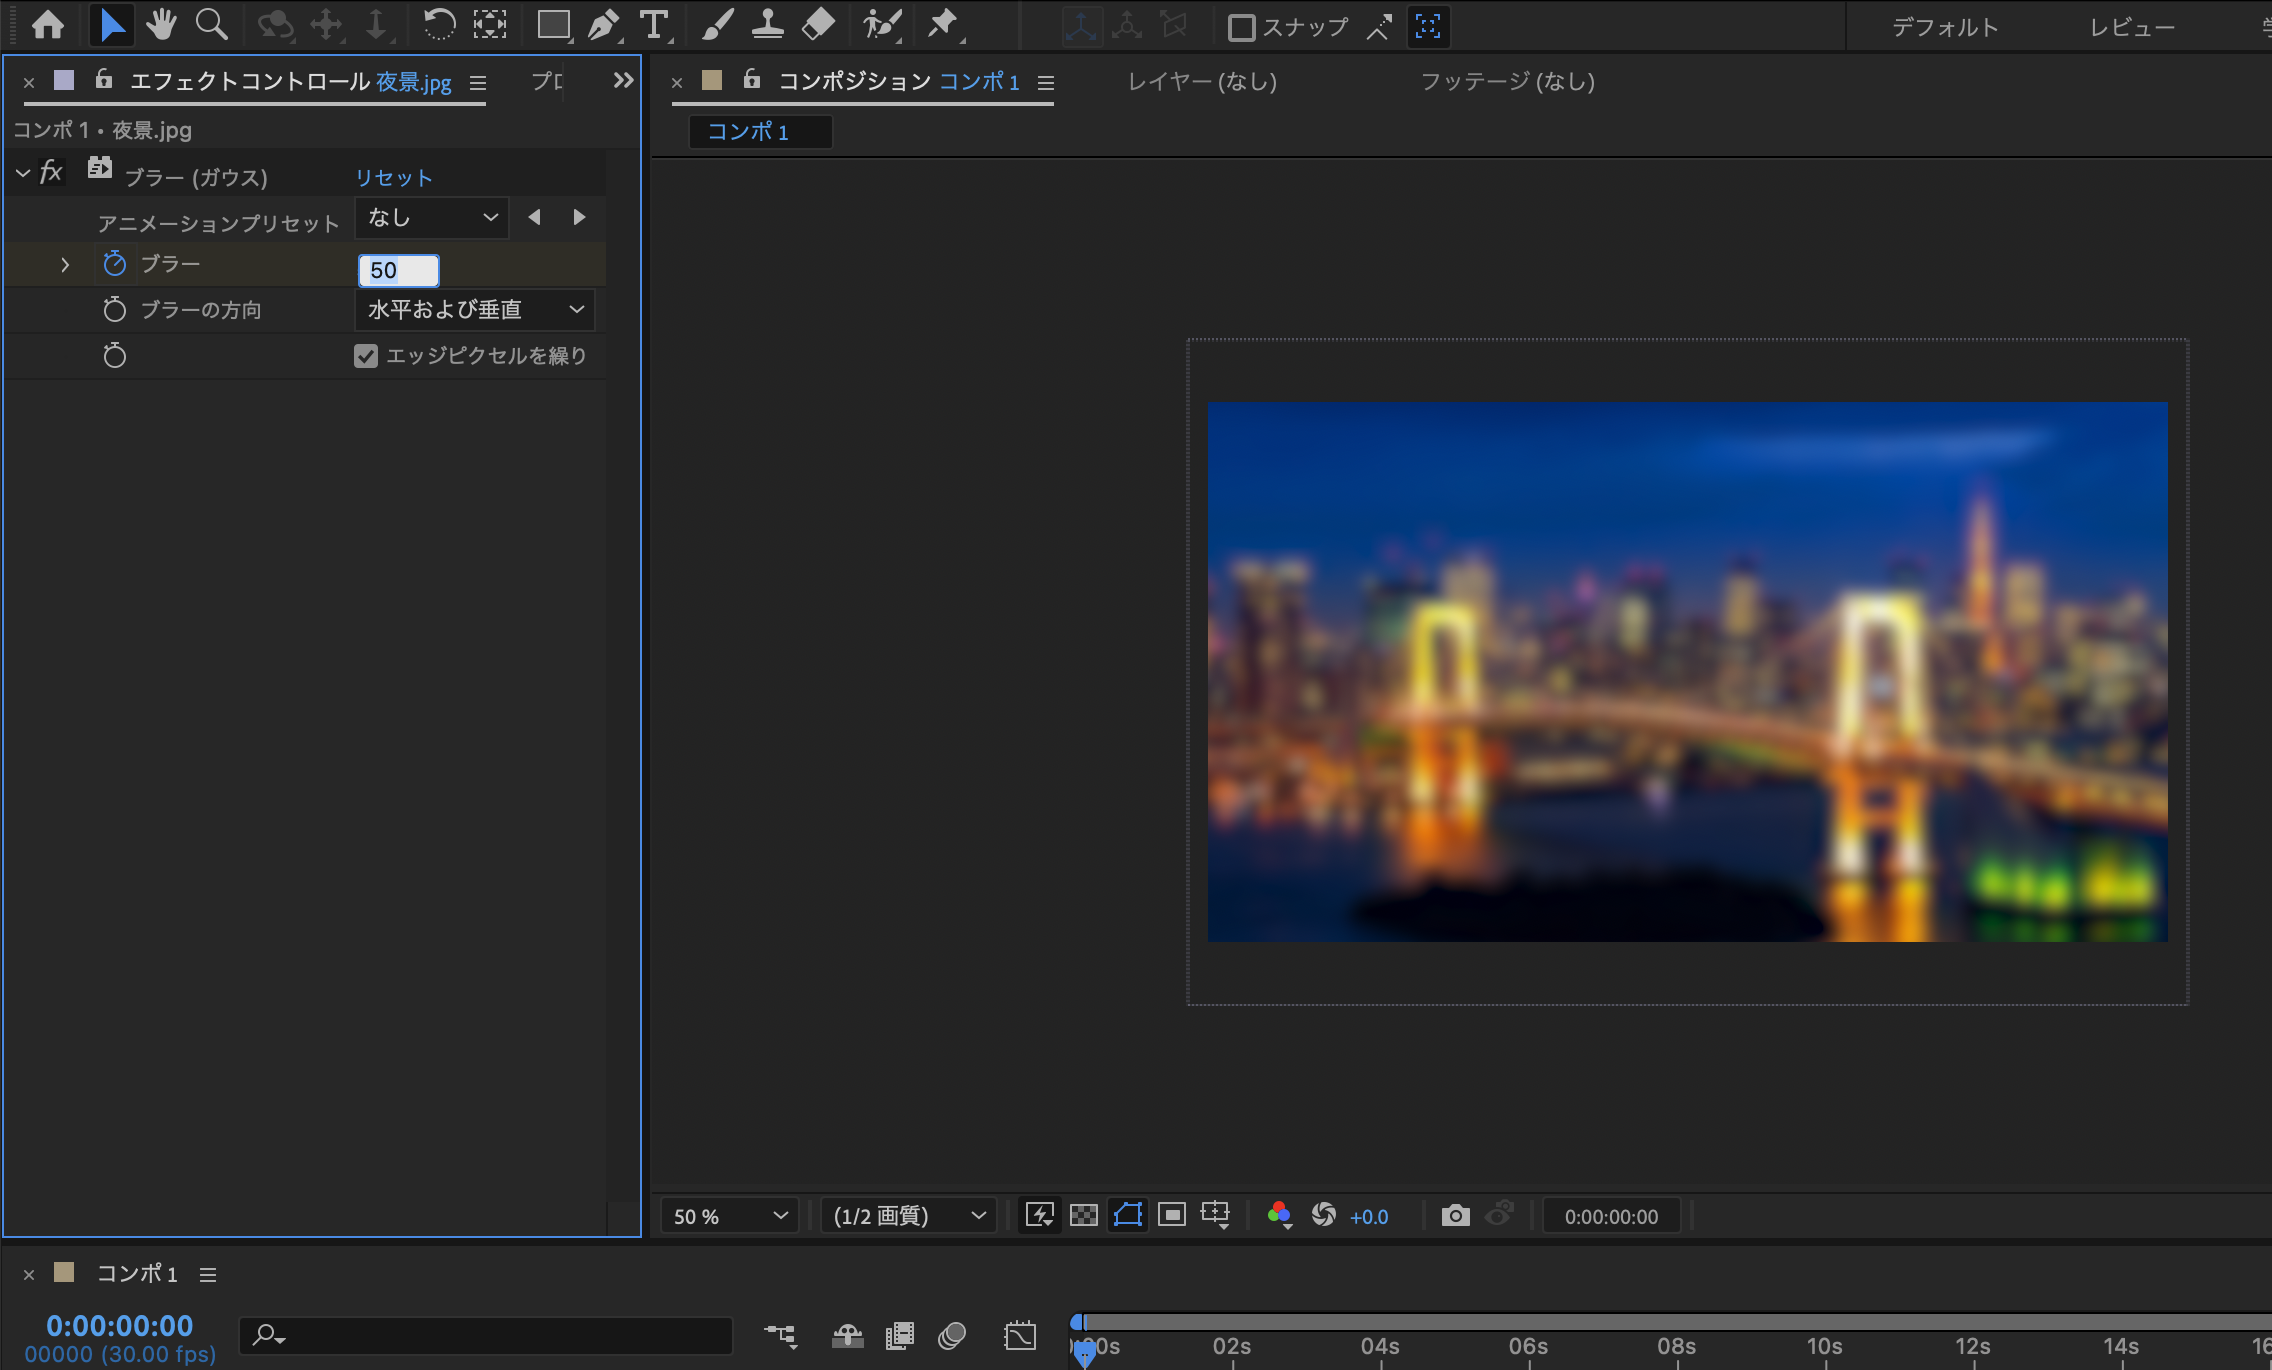Click the Local Axis mode icon
The height and width of the screenshot is (1370, 2272).
coord(1080,26)
